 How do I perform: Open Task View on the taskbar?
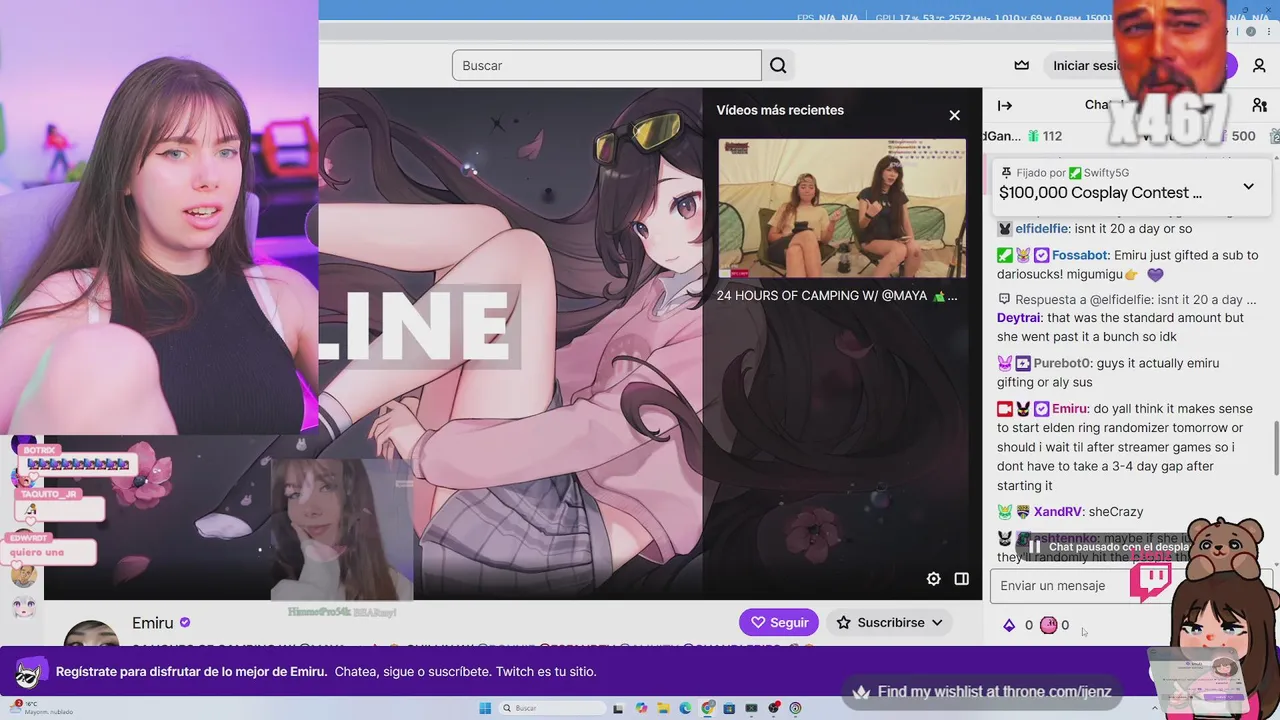coord(618,708)
